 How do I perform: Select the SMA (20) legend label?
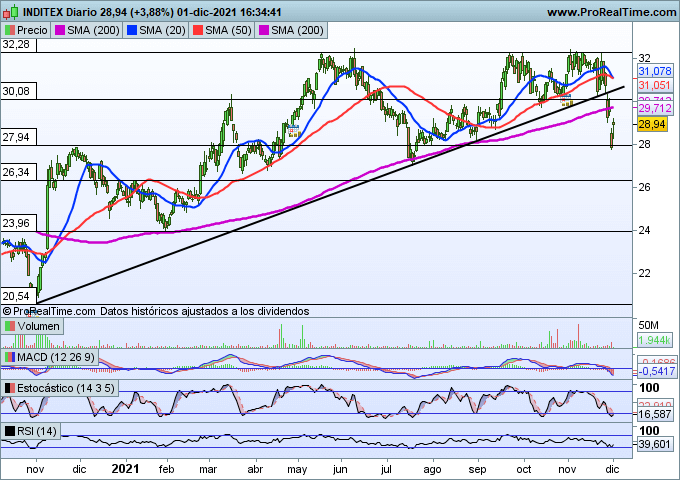(x=162, y=30)
